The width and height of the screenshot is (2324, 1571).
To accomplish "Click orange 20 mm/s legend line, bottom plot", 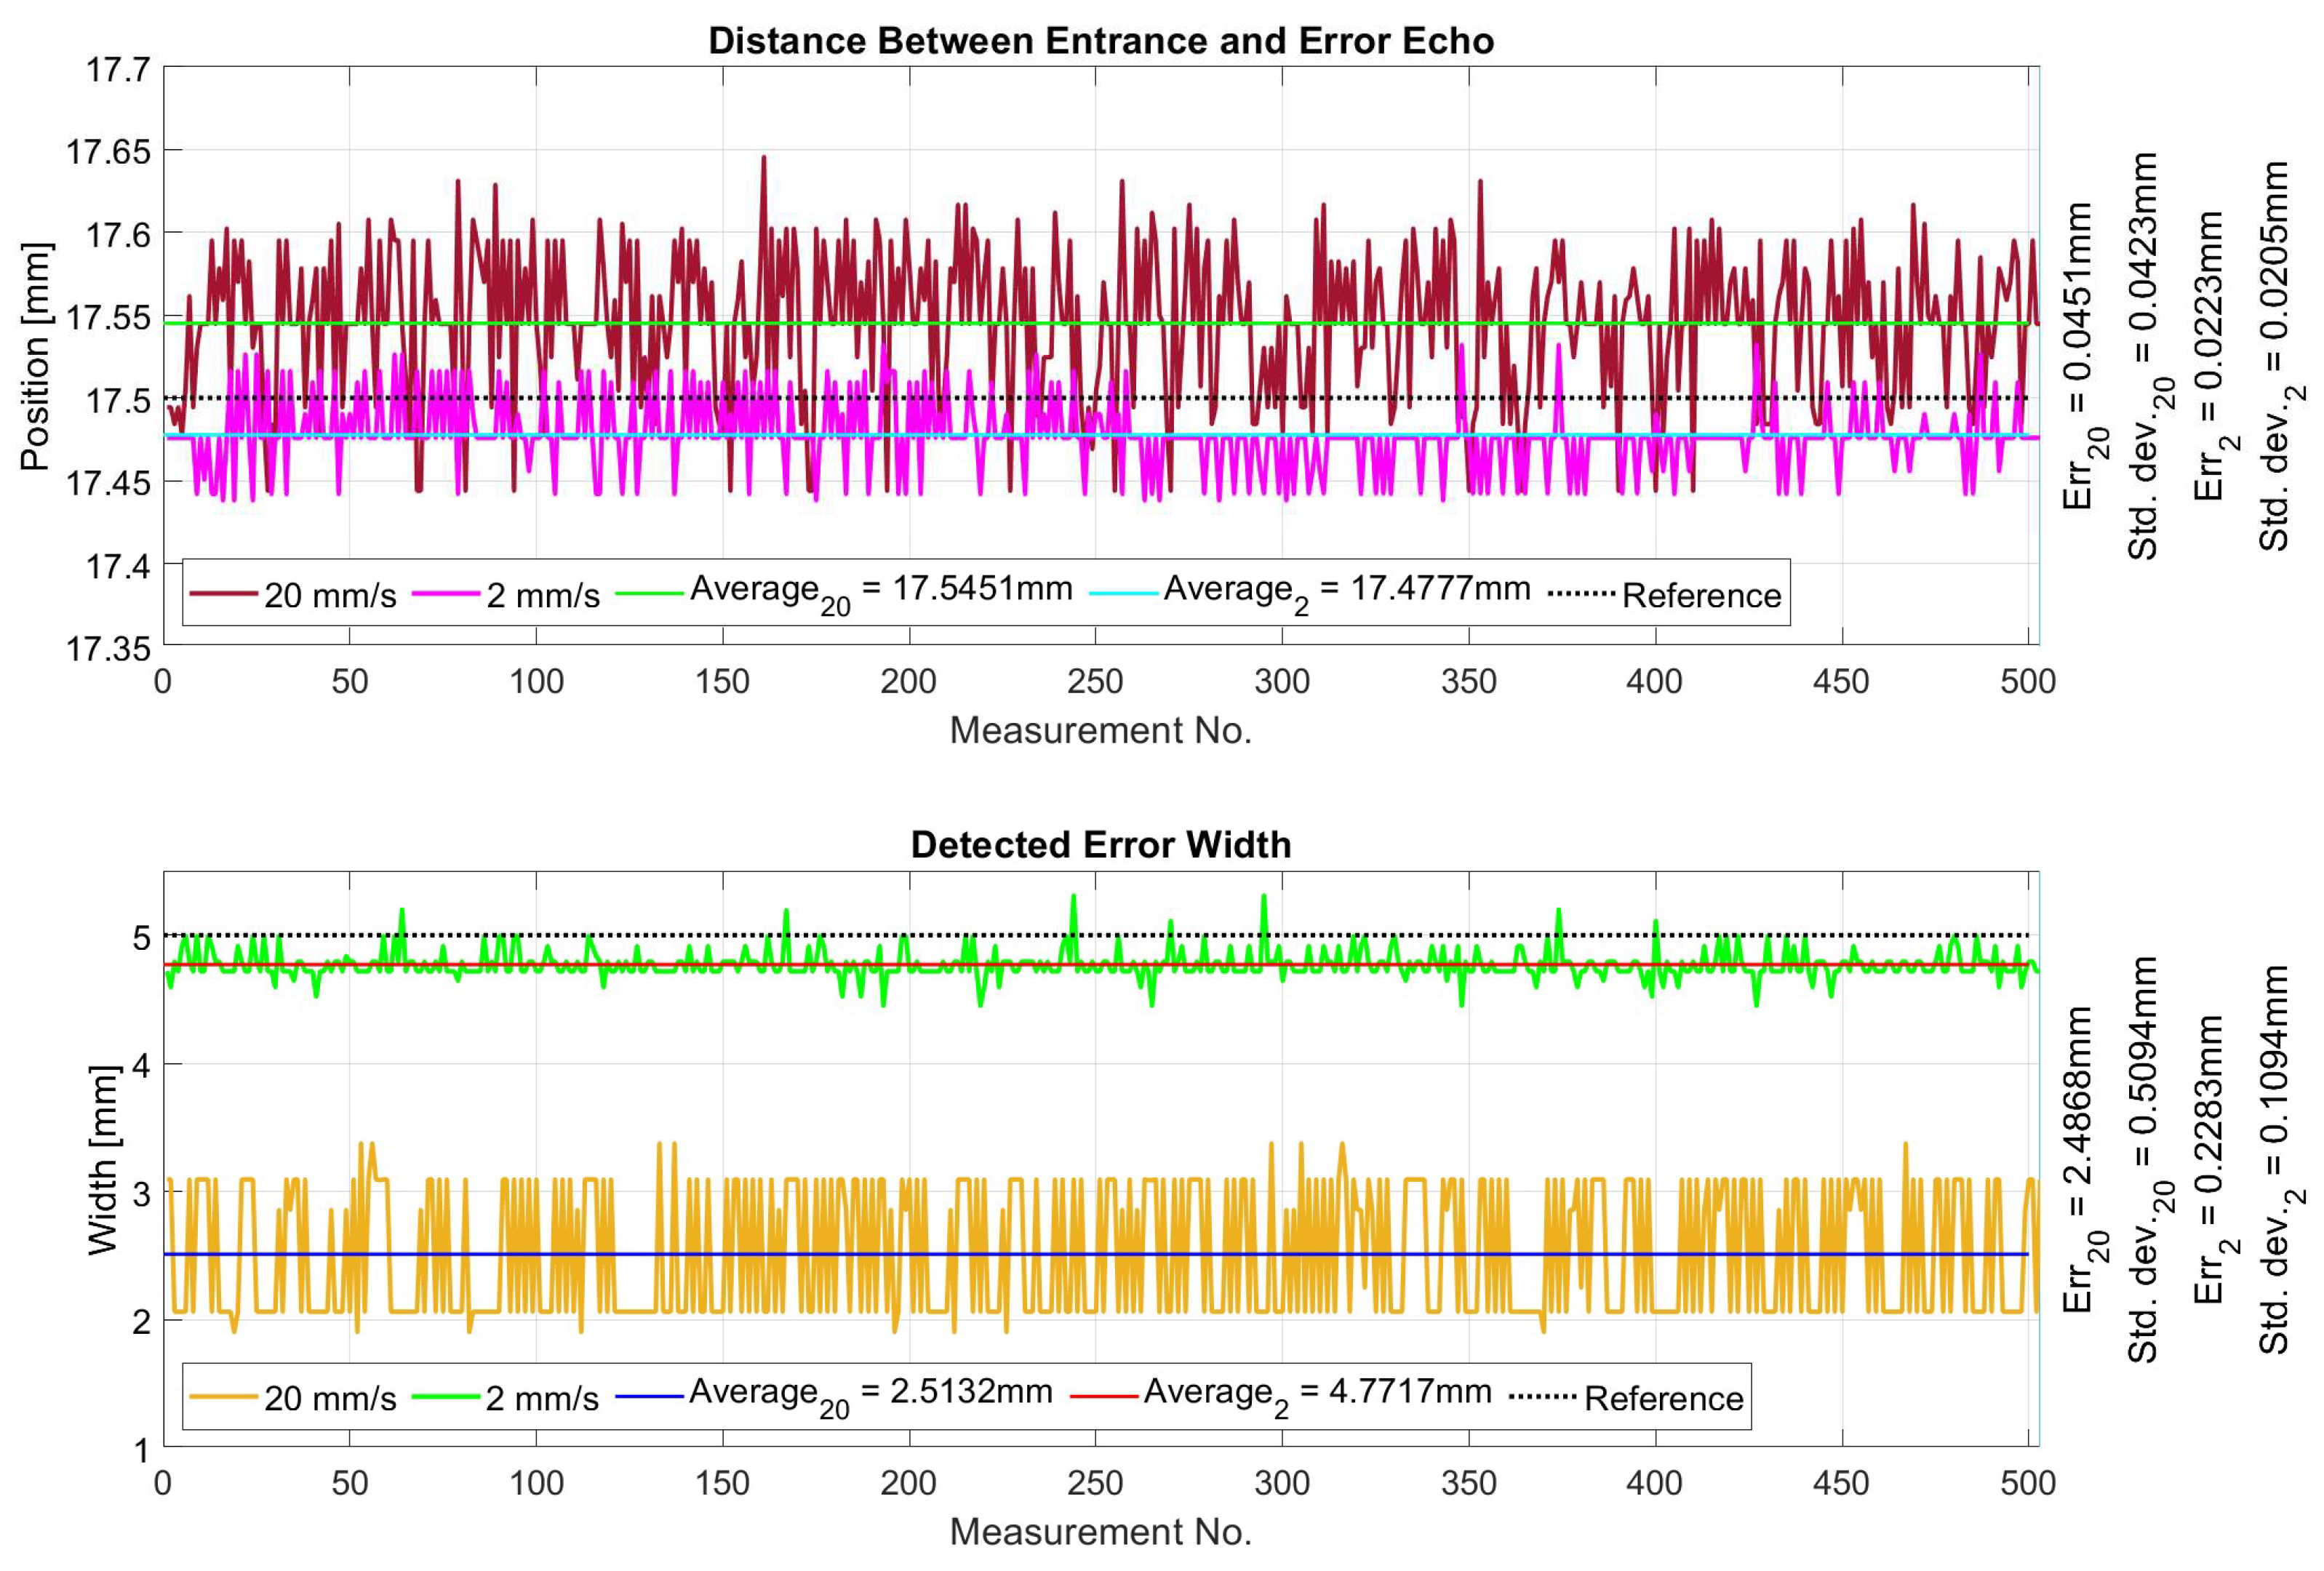I will pyautogui.click(x=224, y=1396).
